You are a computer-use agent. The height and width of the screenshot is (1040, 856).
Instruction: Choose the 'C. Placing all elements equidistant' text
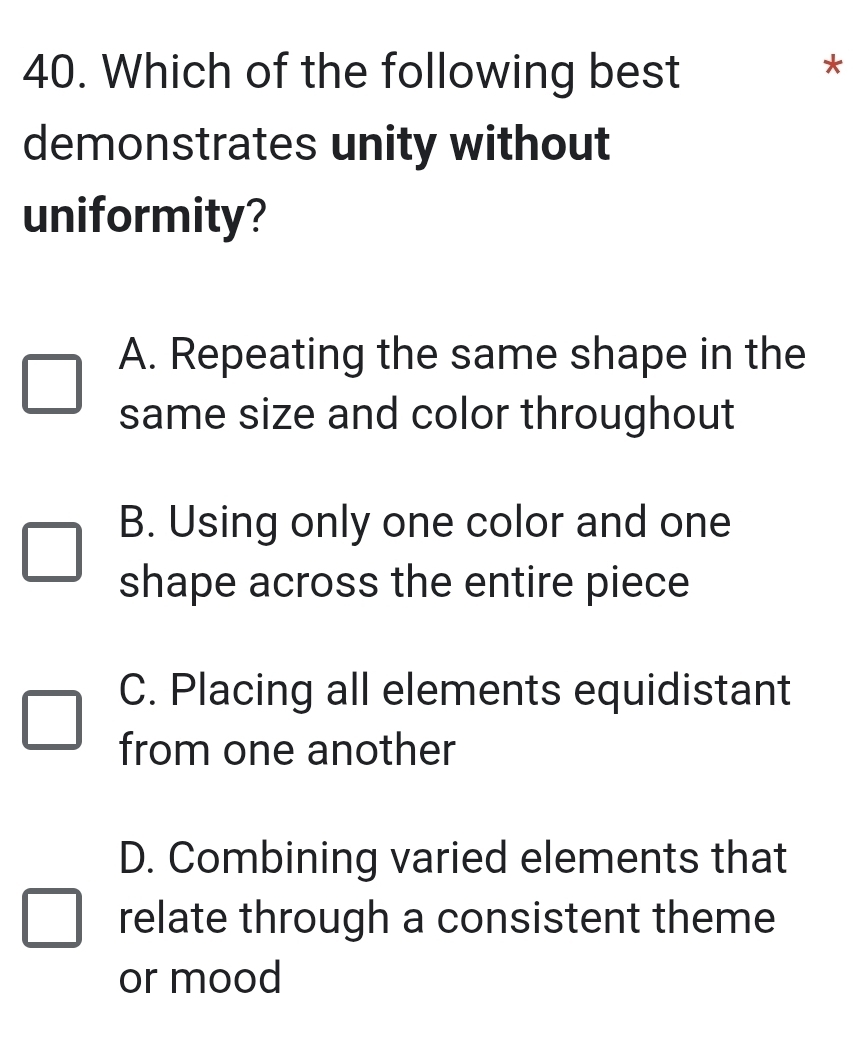(454, 690)
